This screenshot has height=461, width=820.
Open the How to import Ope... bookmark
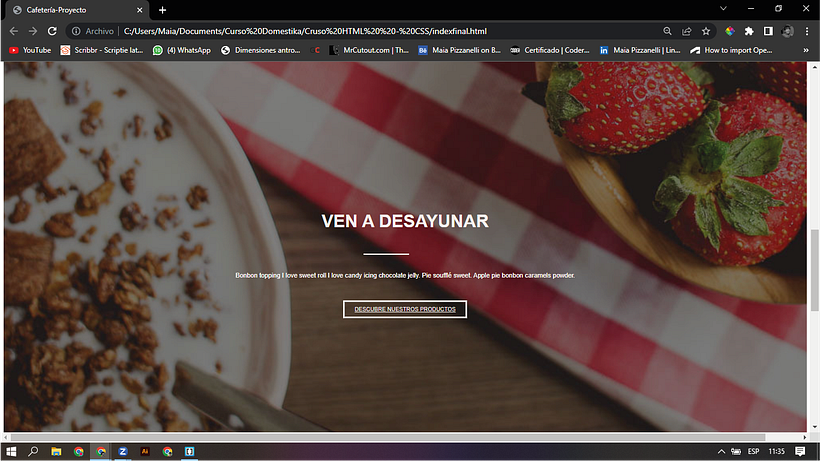pyautogui.click(x=731, y=50)
